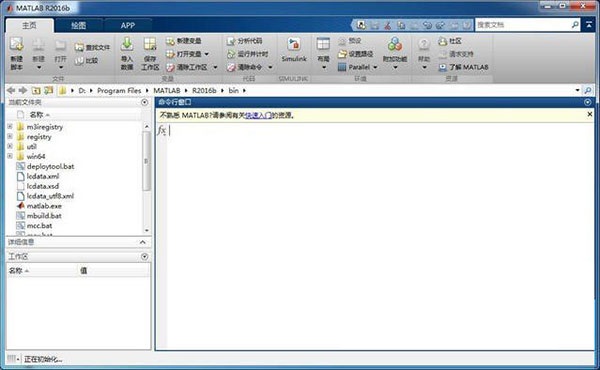Click 社区 (Community) button
The image size is (600, 370).
coord(450,41)
